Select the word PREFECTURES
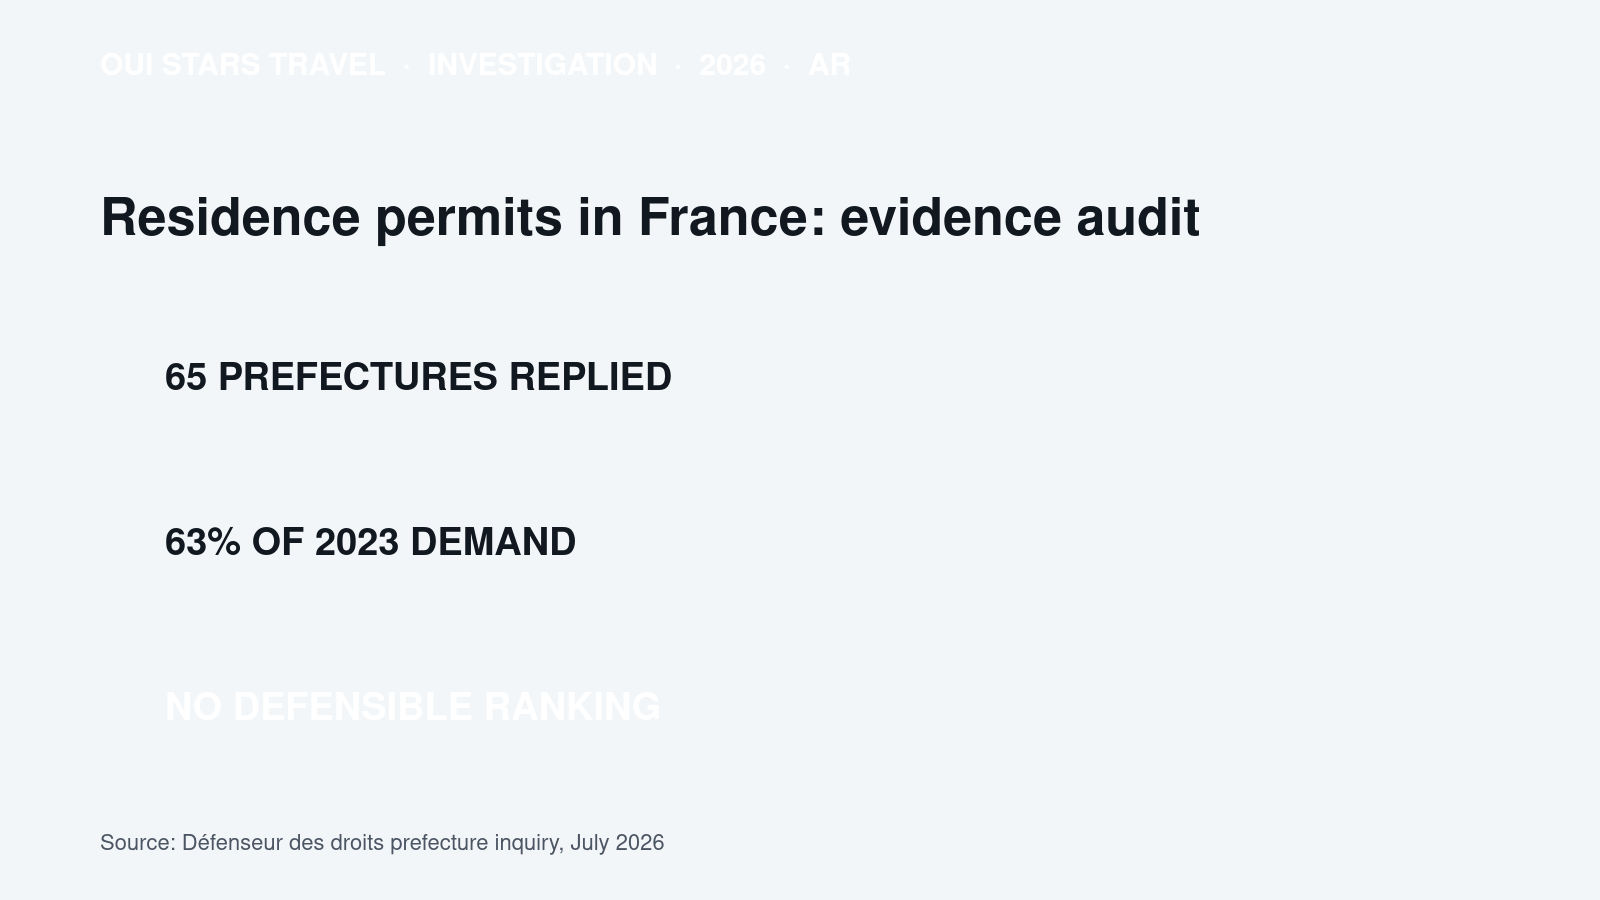 (x=357, y=377)
